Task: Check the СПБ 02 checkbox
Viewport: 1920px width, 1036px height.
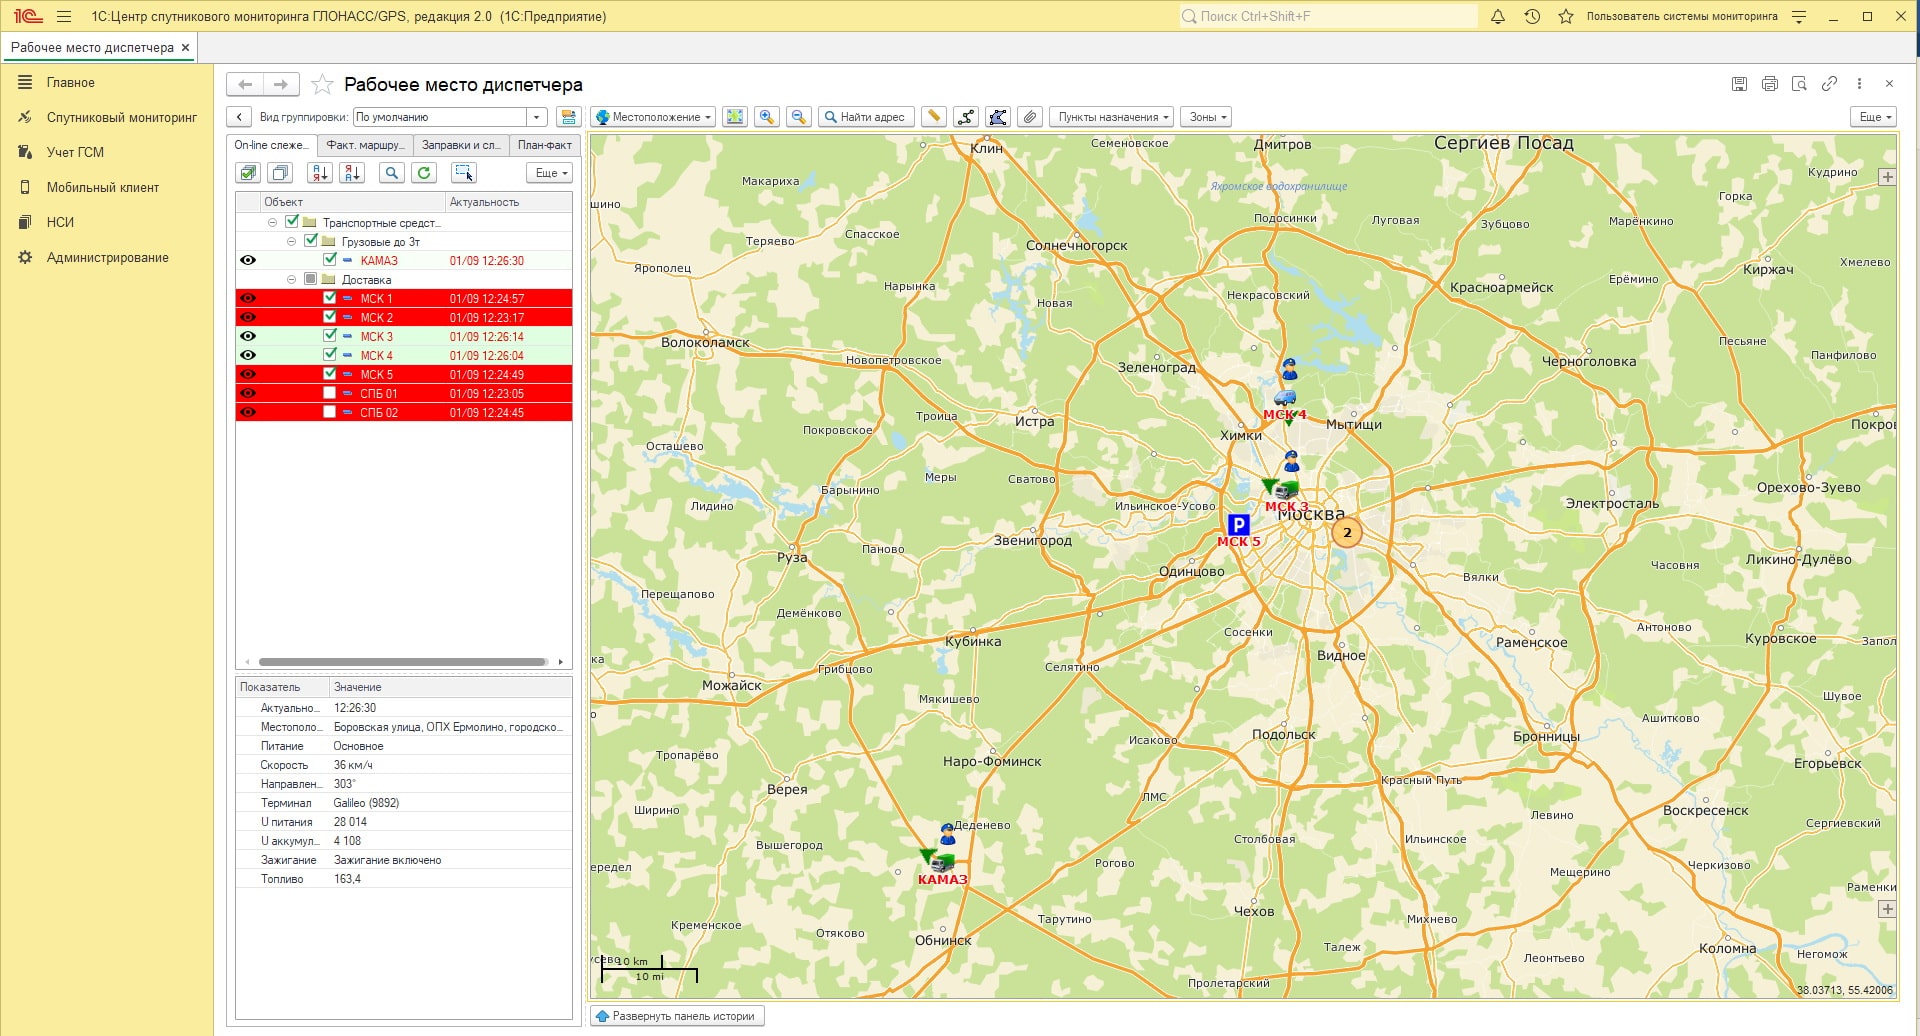Action: (x=330, y=412)
